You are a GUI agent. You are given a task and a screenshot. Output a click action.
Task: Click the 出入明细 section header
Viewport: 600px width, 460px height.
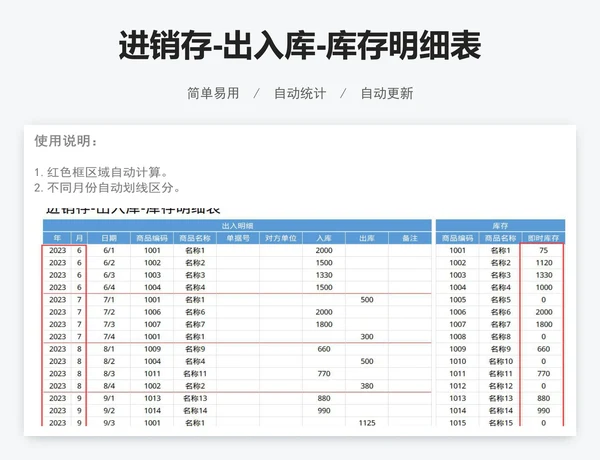[237, 226]
